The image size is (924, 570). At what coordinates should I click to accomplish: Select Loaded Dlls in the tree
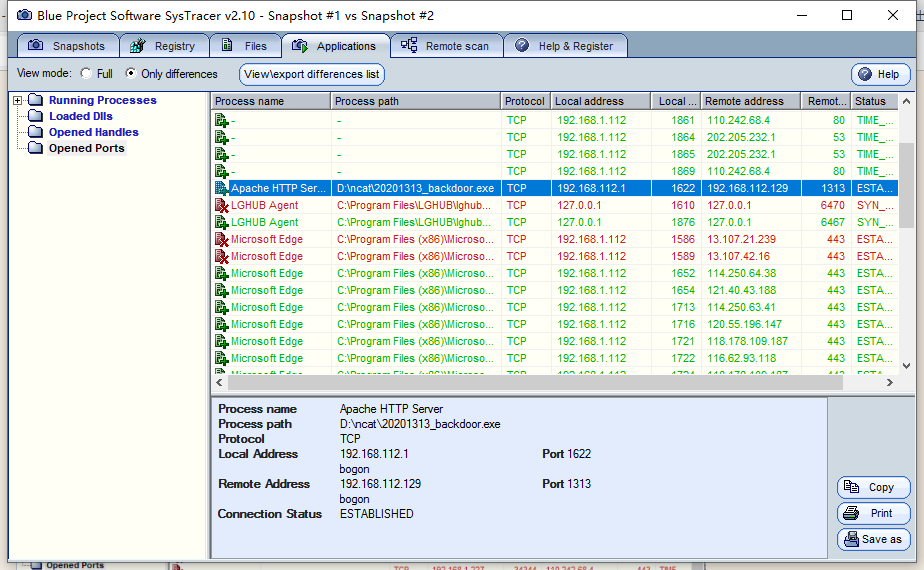pos(81,116)
